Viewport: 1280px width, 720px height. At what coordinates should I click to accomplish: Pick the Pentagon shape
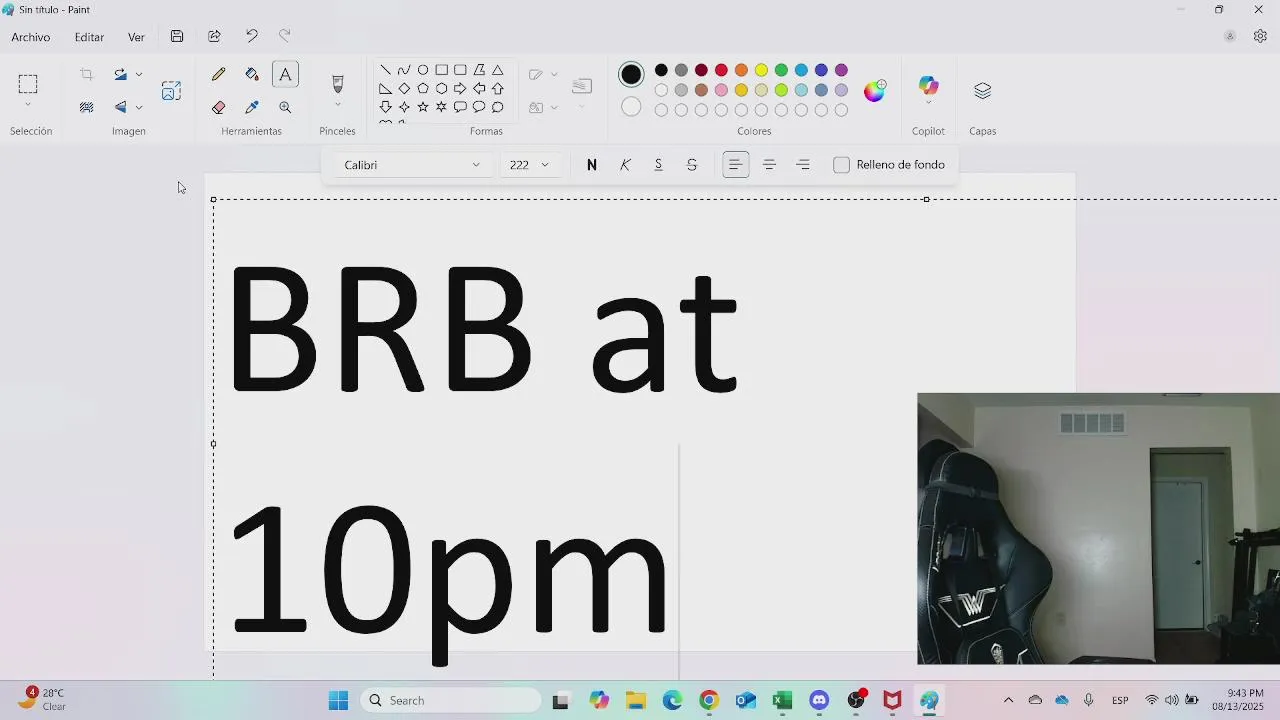pyautogui.click(x=423, y=89)
